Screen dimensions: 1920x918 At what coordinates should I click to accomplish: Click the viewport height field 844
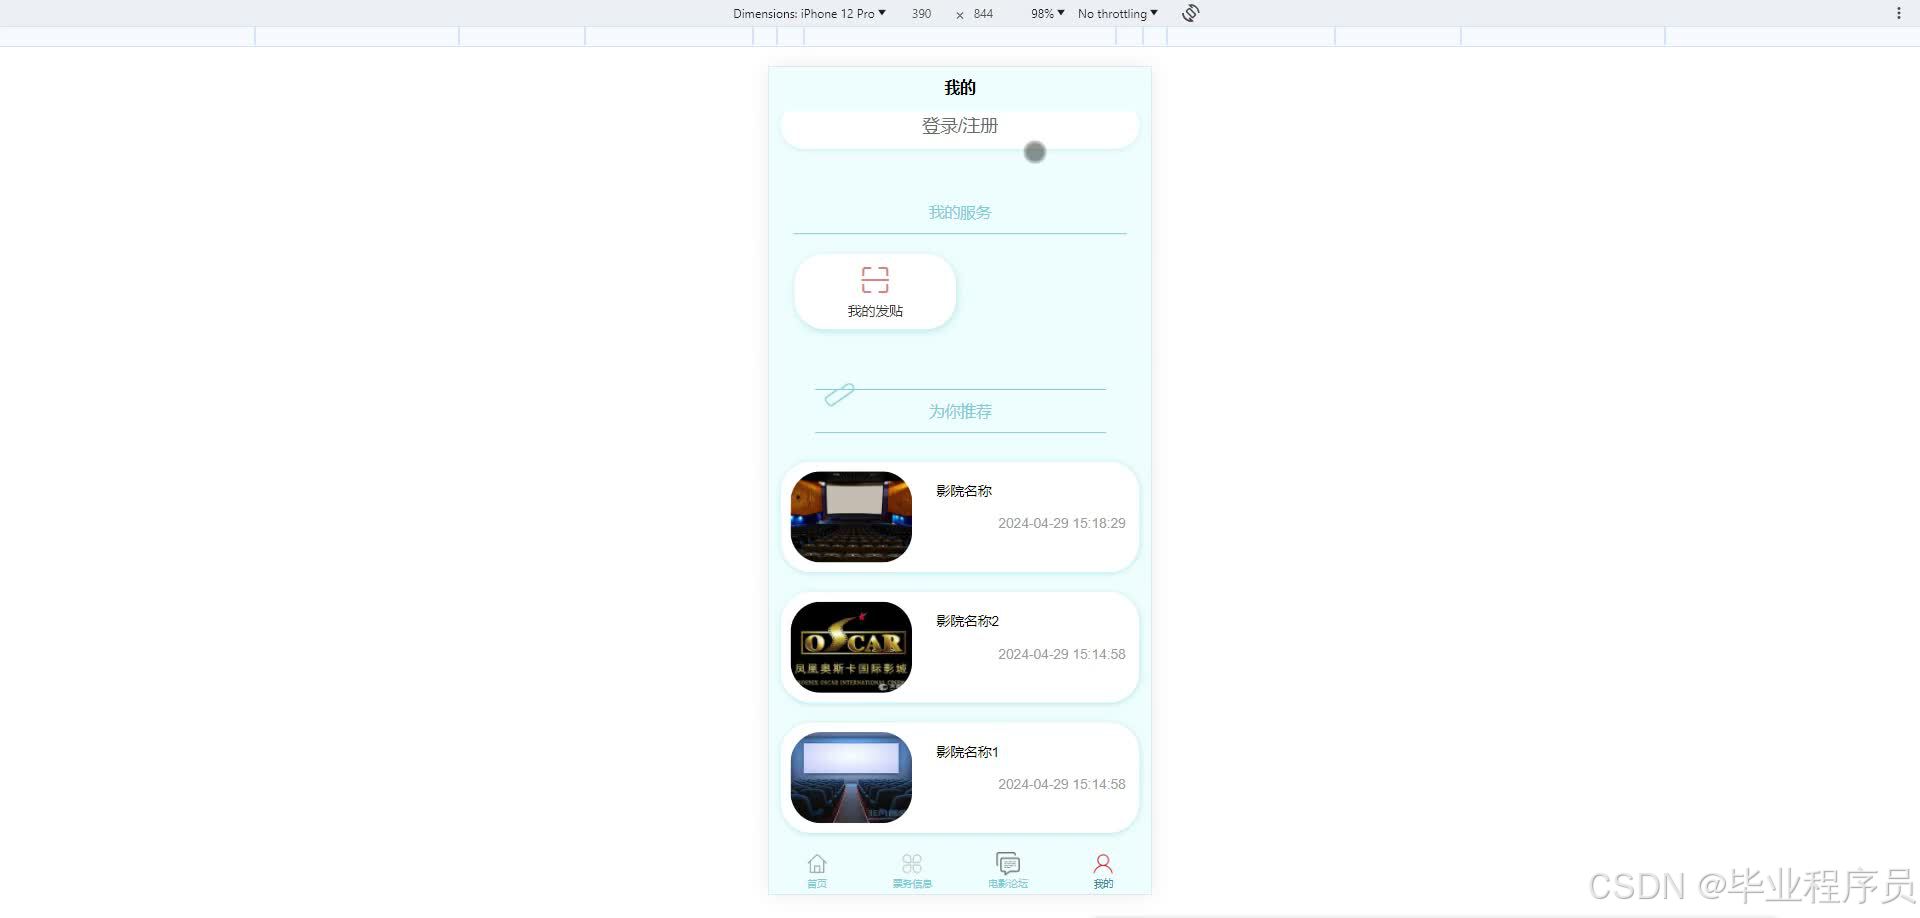[x=983, y=13]
